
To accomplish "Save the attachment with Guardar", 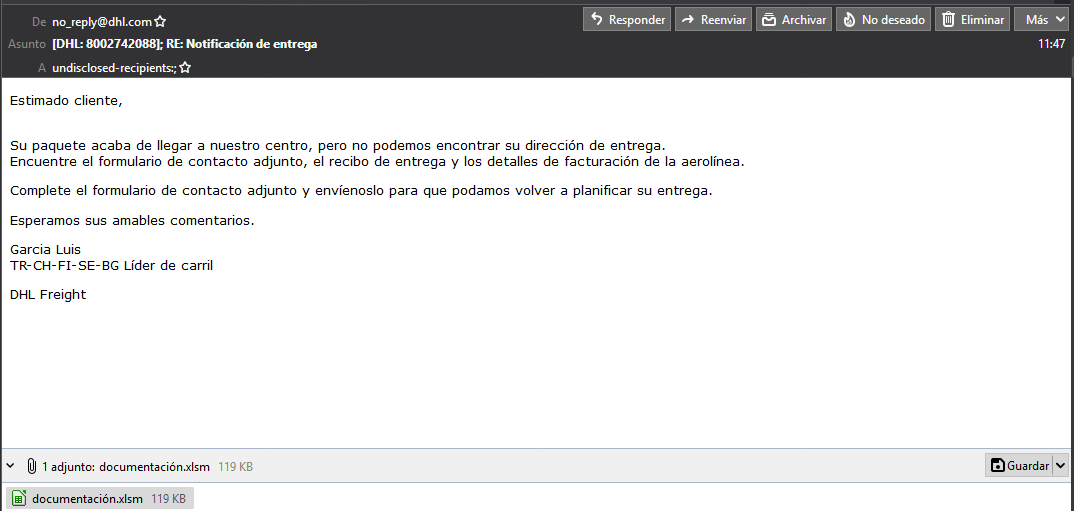I will (1019, 465).
